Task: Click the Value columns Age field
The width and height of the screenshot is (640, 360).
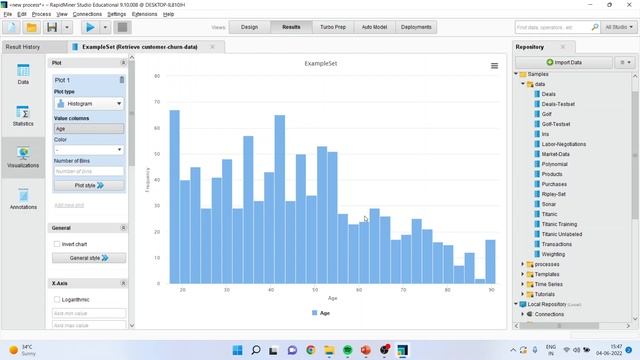Action: 89,129
